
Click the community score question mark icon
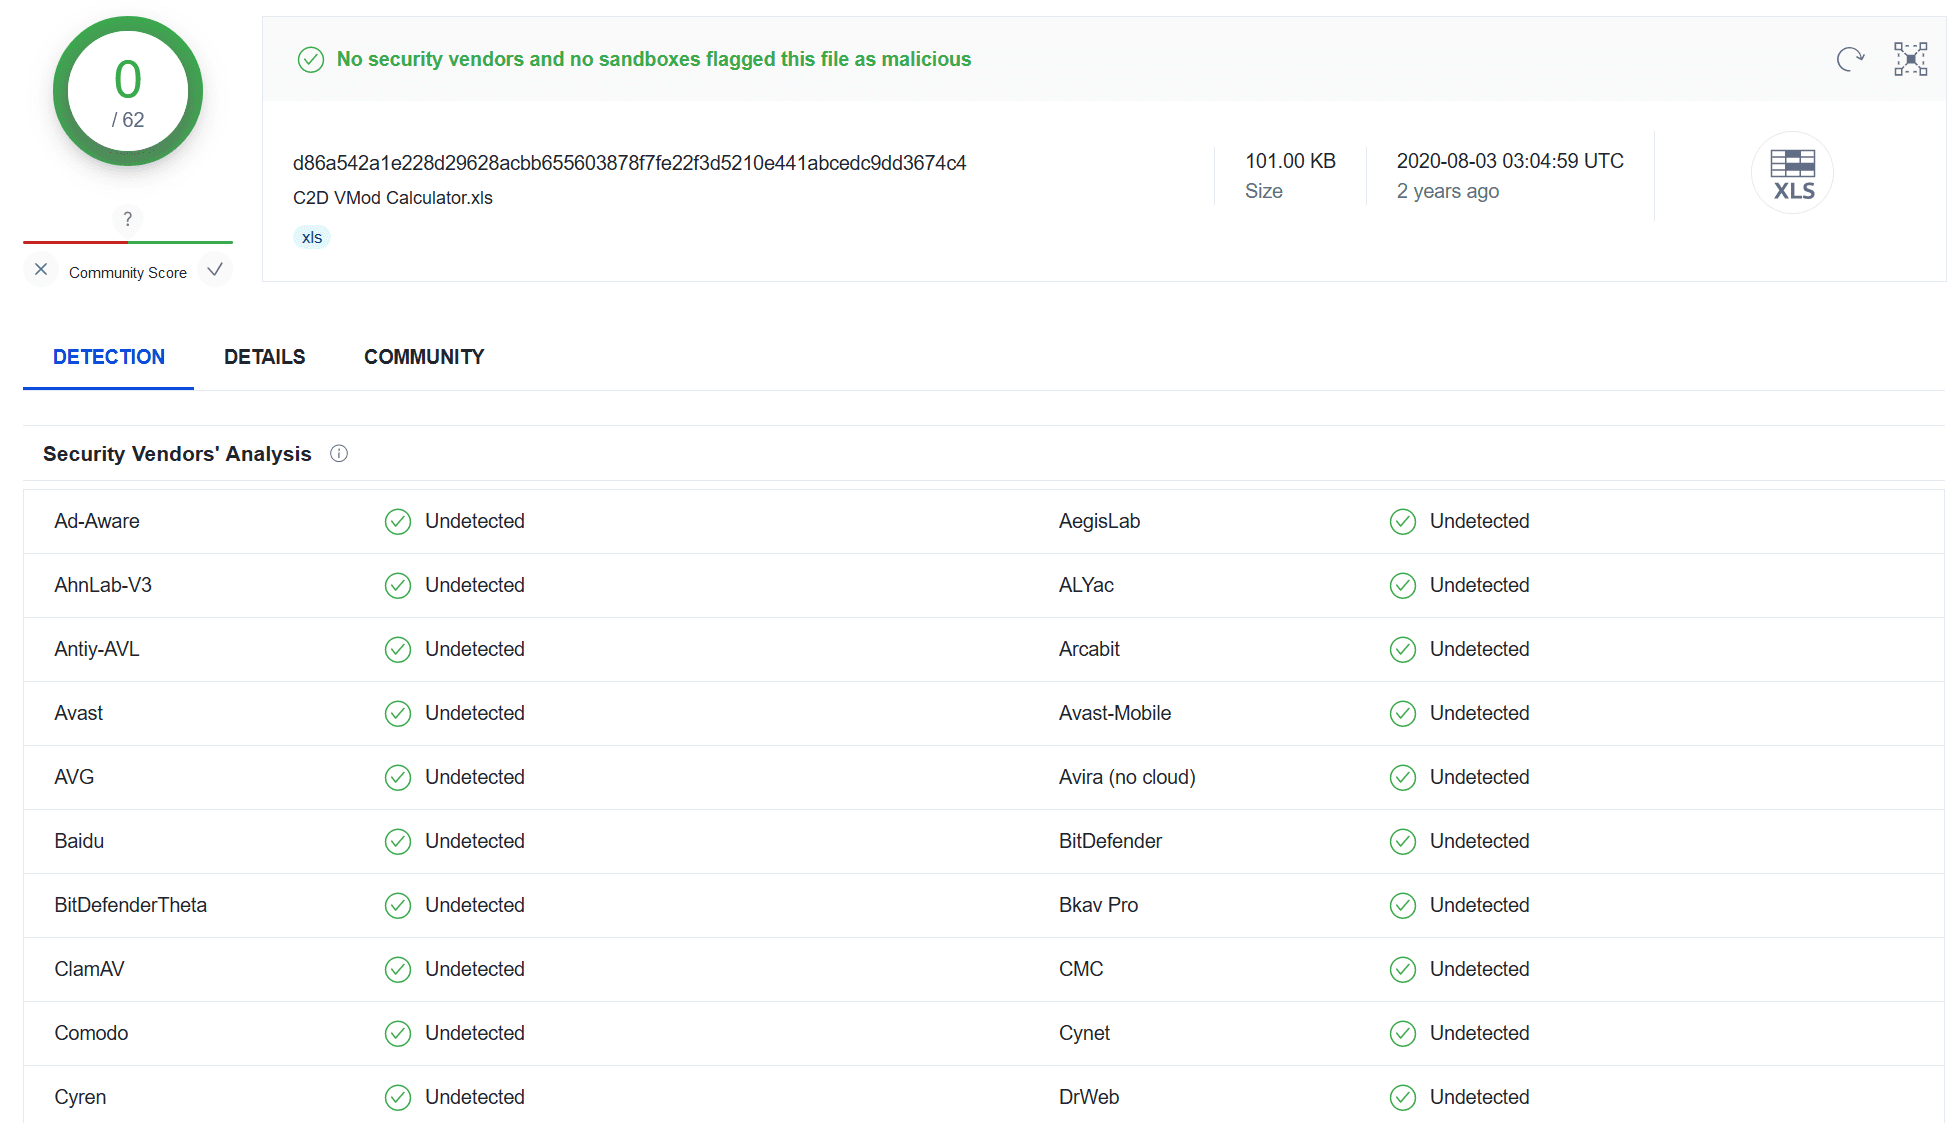click(x=127, y=219)
